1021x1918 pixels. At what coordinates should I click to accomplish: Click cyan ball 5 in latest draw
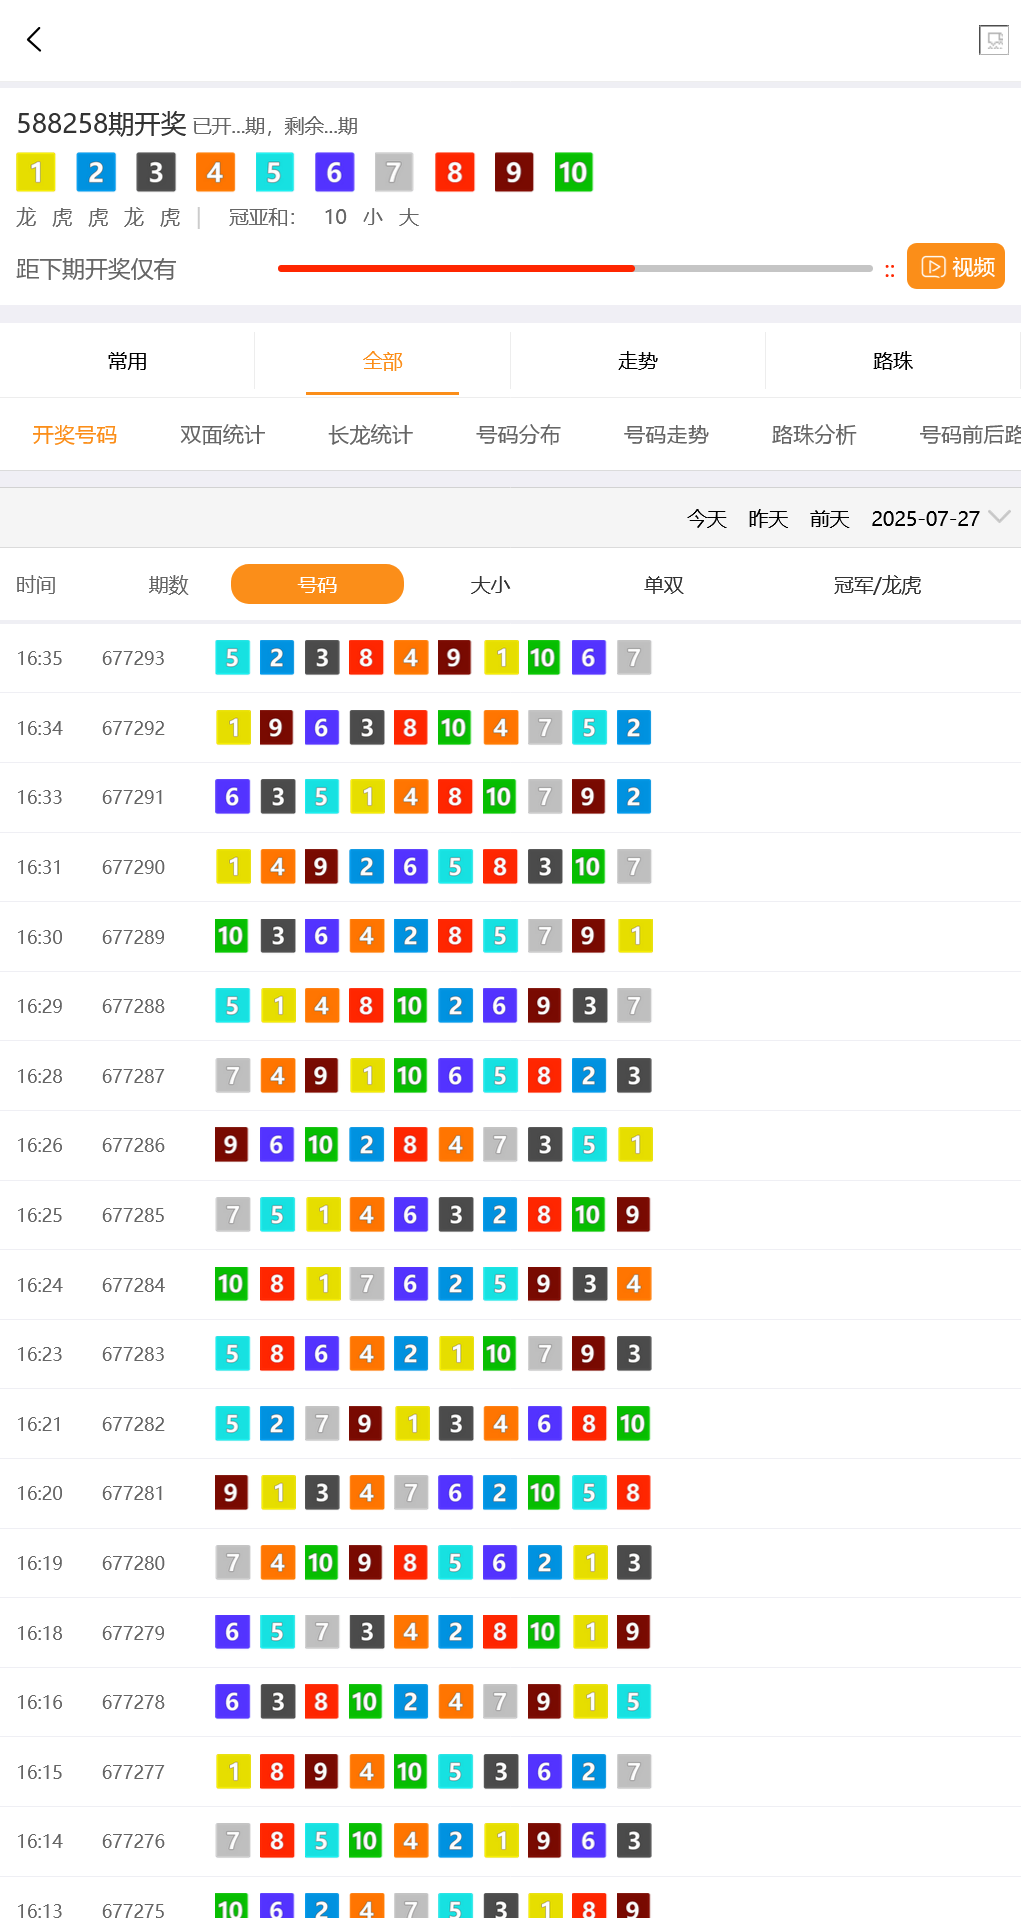[x=274, y=172]
